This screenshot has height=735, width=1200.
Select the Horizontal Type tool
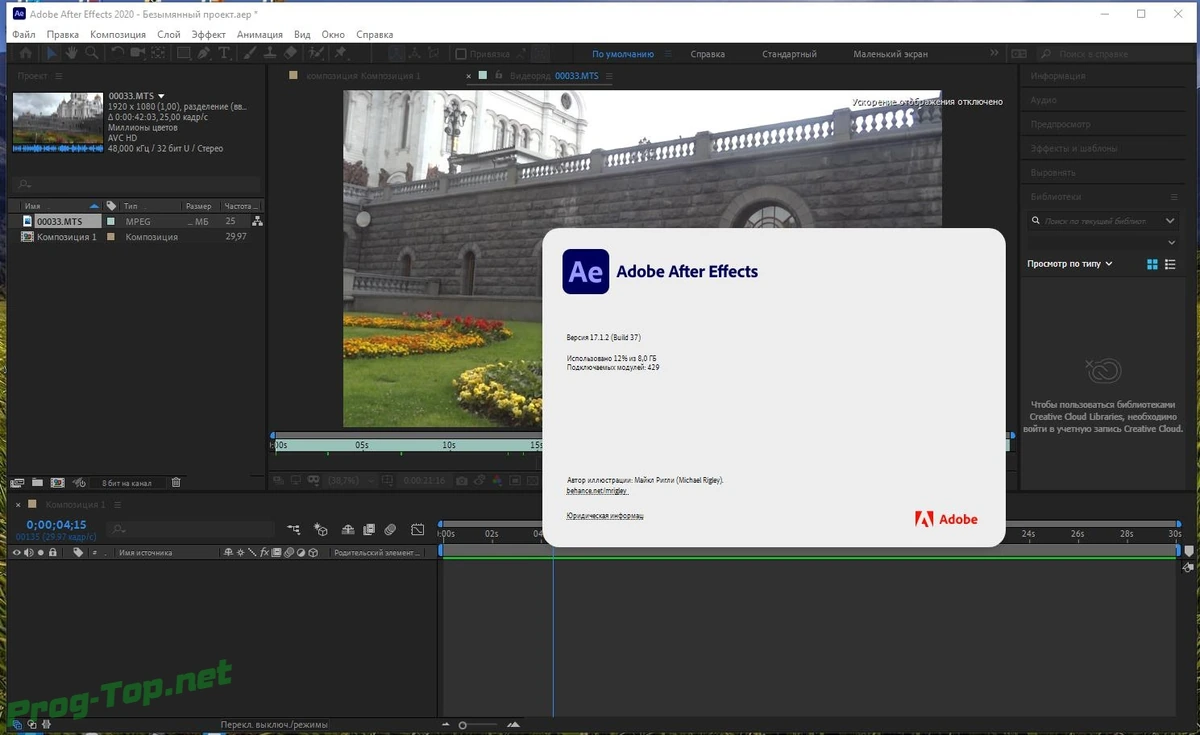coord(224,53)
